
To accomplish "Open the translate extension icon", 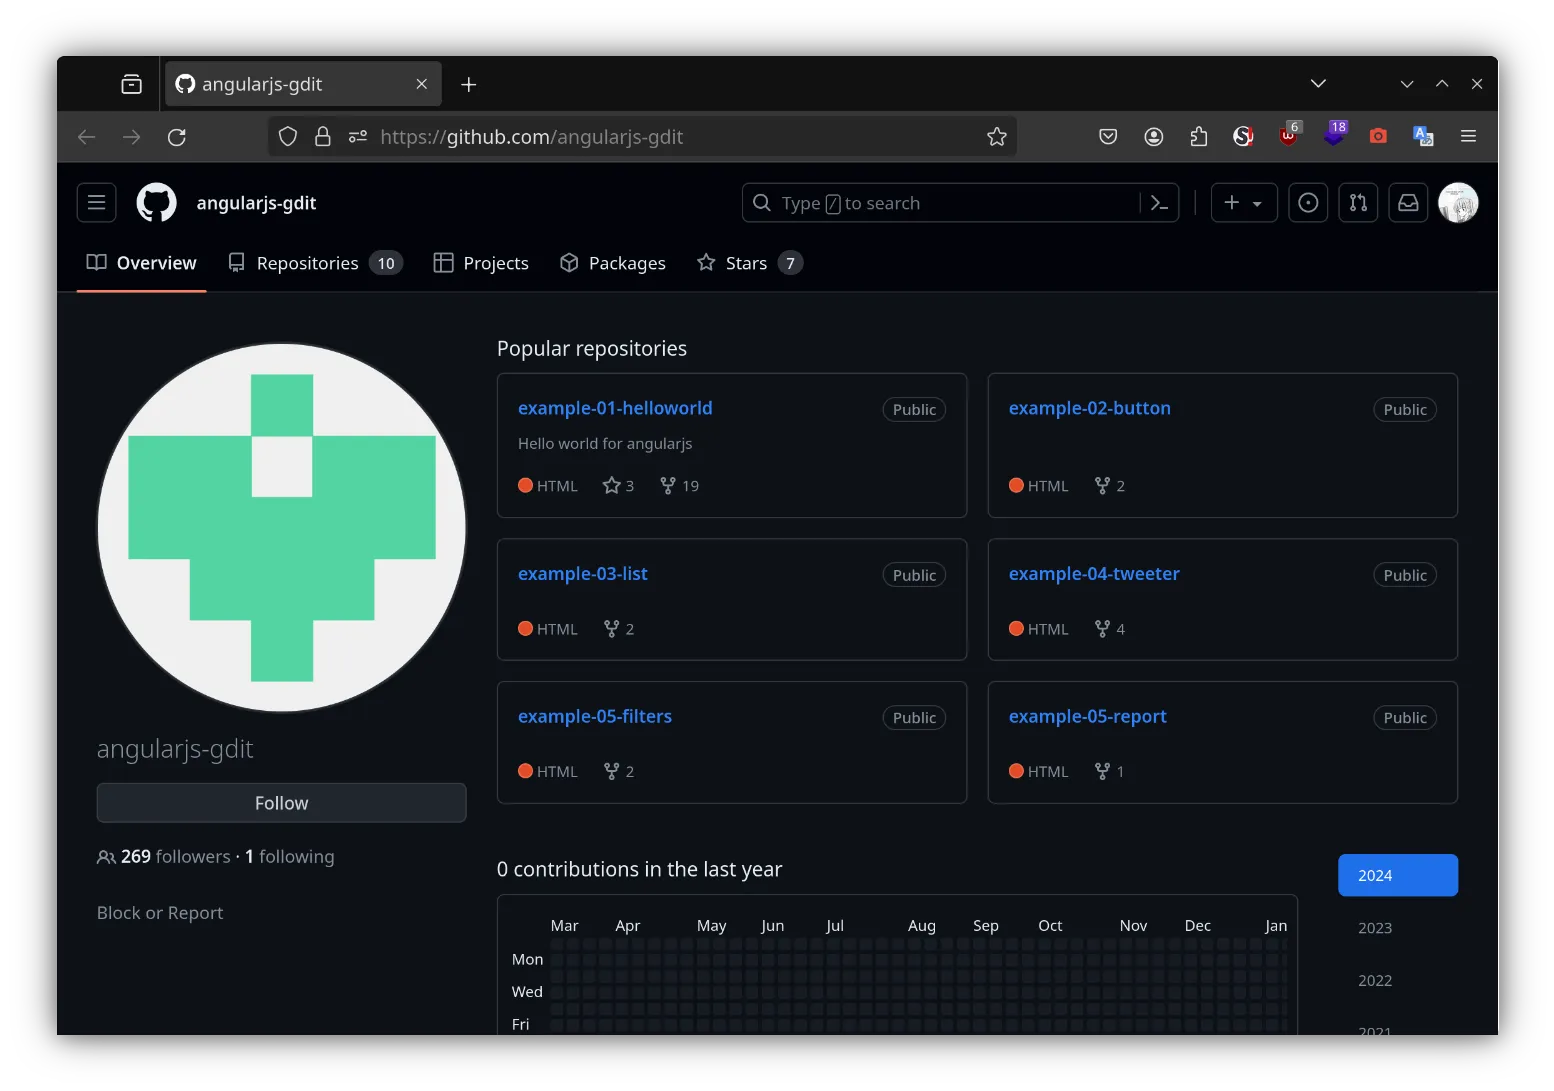I will tap(1423, 136).
